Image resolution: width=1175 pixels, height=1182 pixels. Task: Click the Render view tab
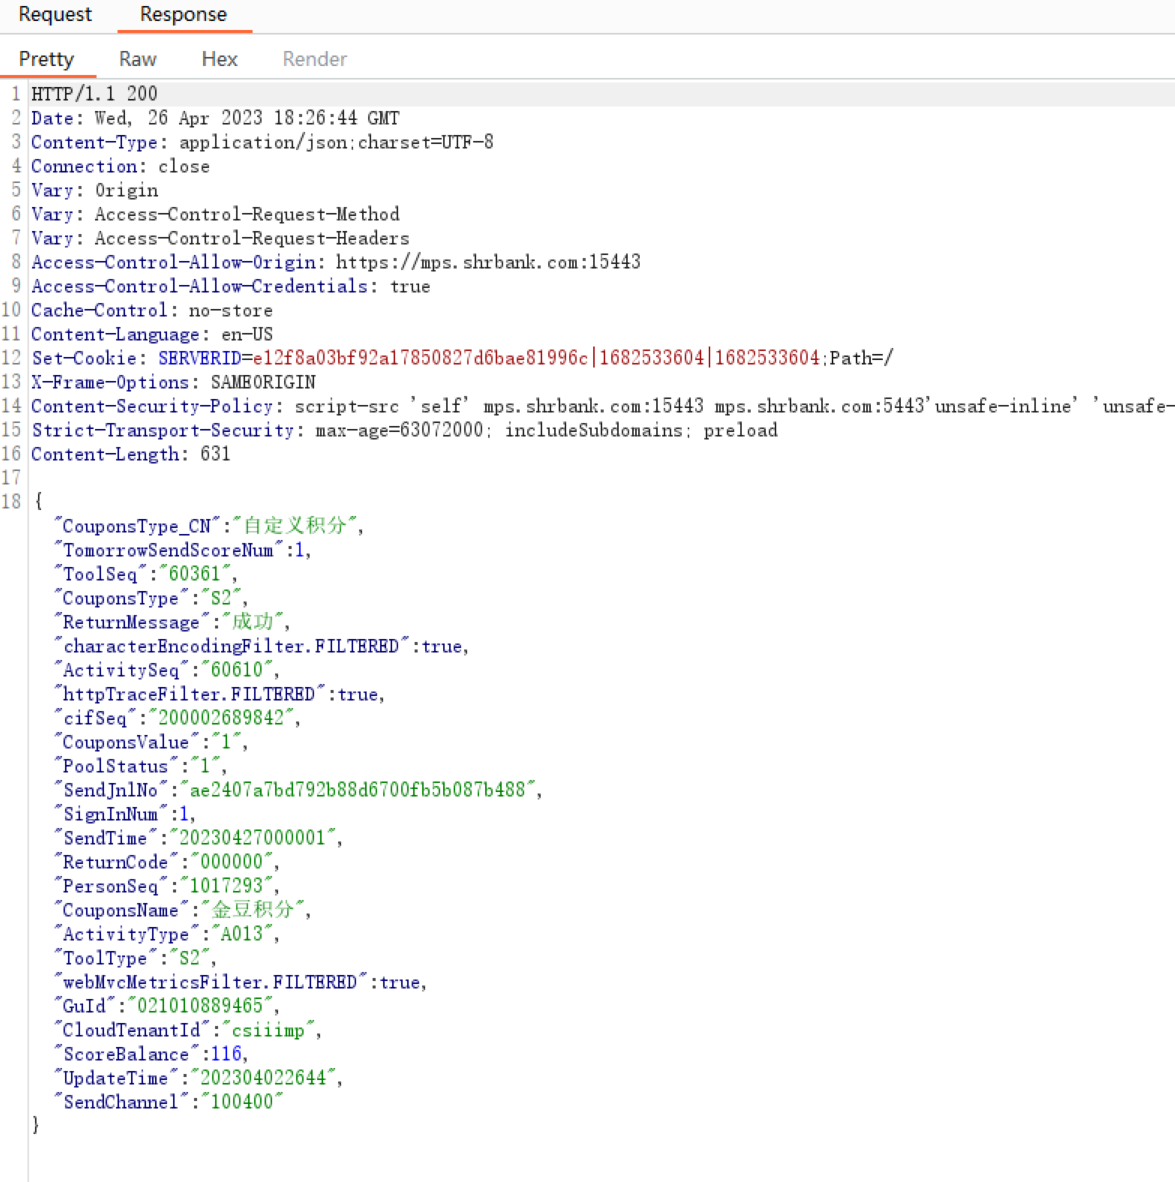[314, 59]
